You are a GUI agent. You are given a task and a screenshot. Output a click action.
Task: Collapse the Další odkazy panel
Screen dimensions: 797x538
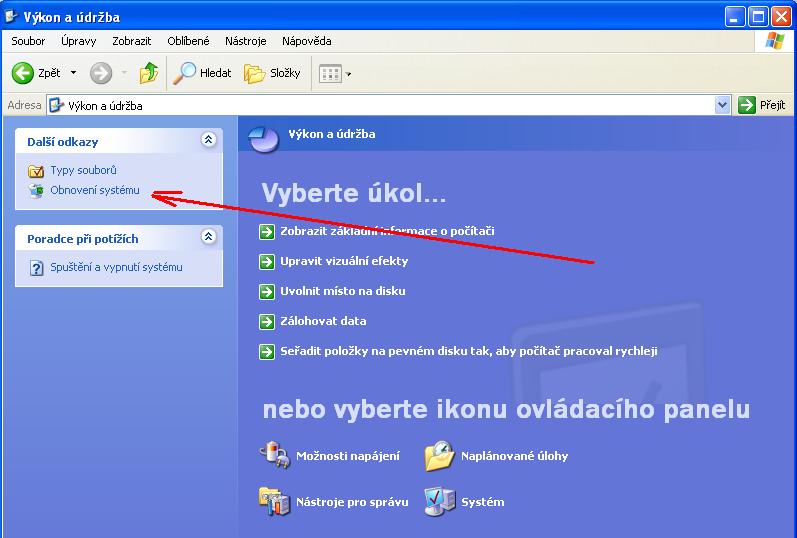coord(208,139)
